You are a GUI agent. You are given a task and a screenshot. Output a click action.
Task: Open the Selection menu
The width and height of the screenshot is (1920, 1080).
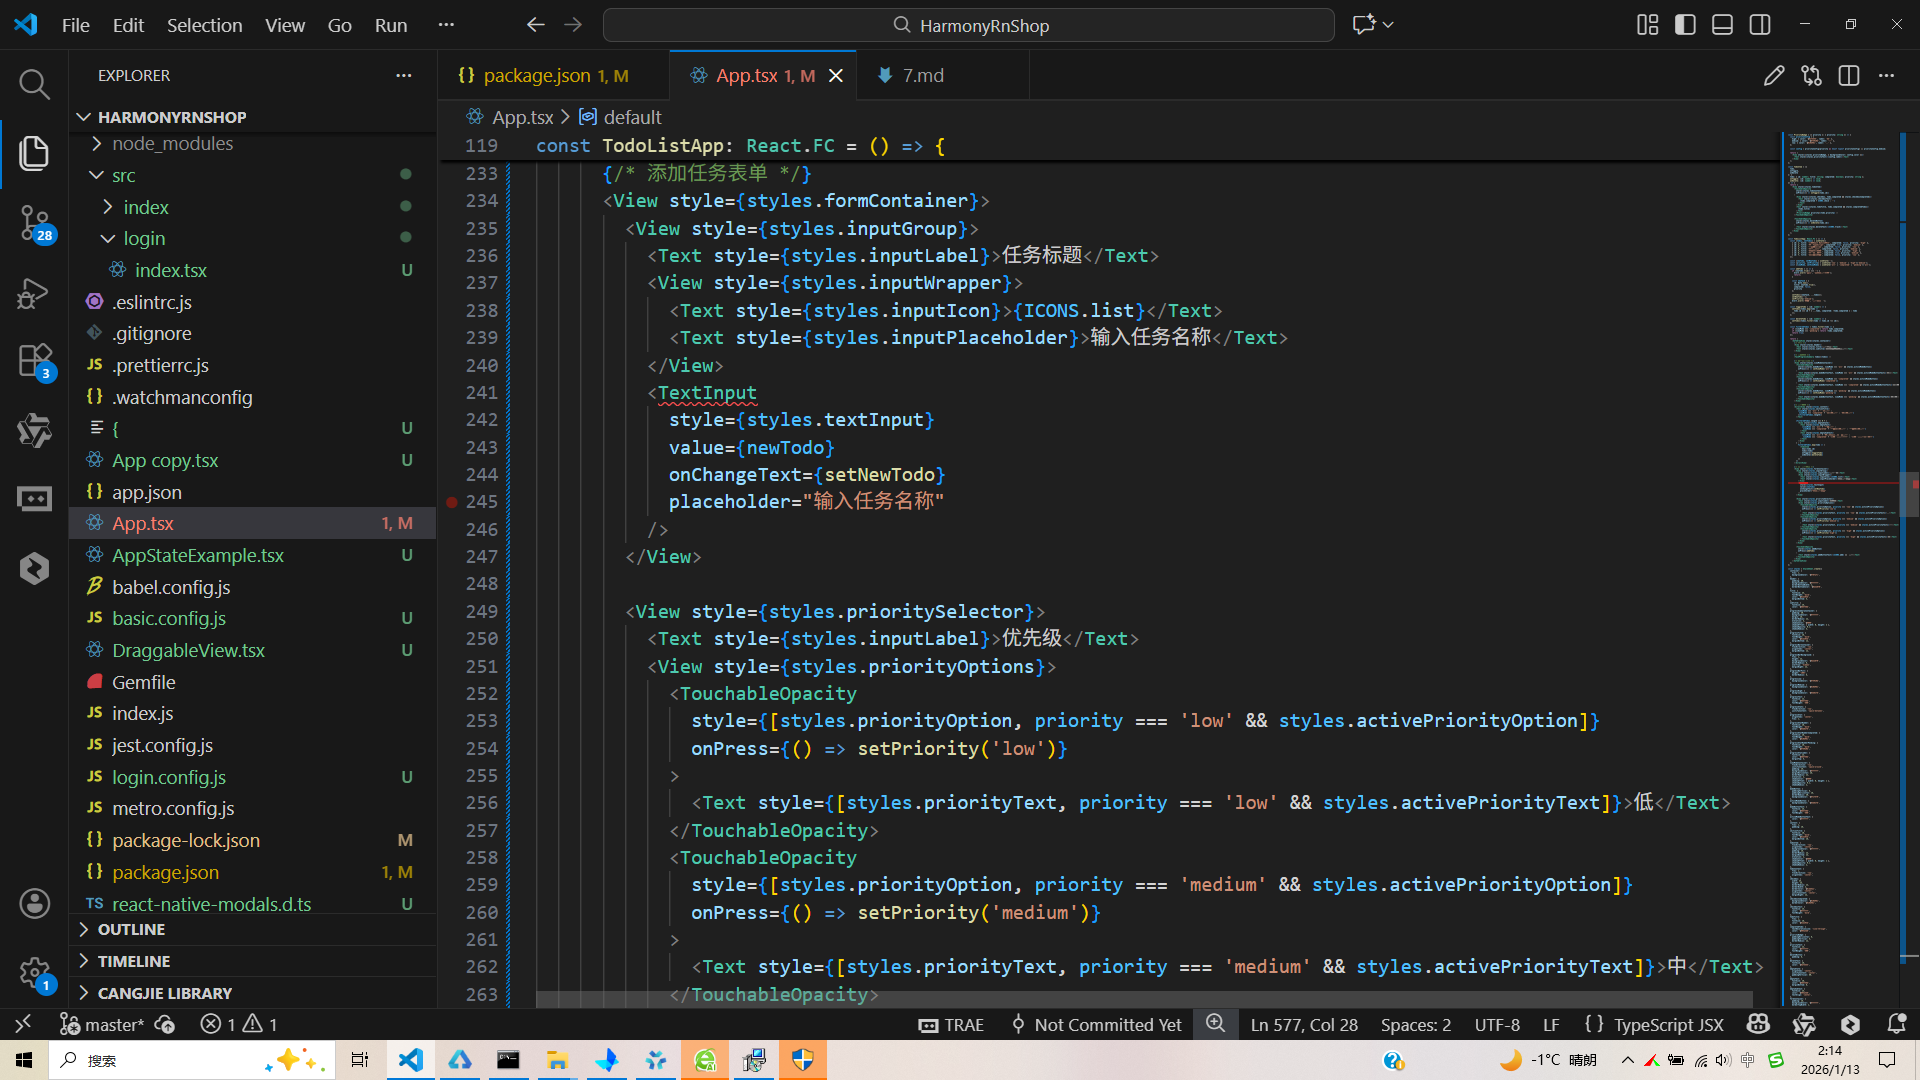coord(204,25)
